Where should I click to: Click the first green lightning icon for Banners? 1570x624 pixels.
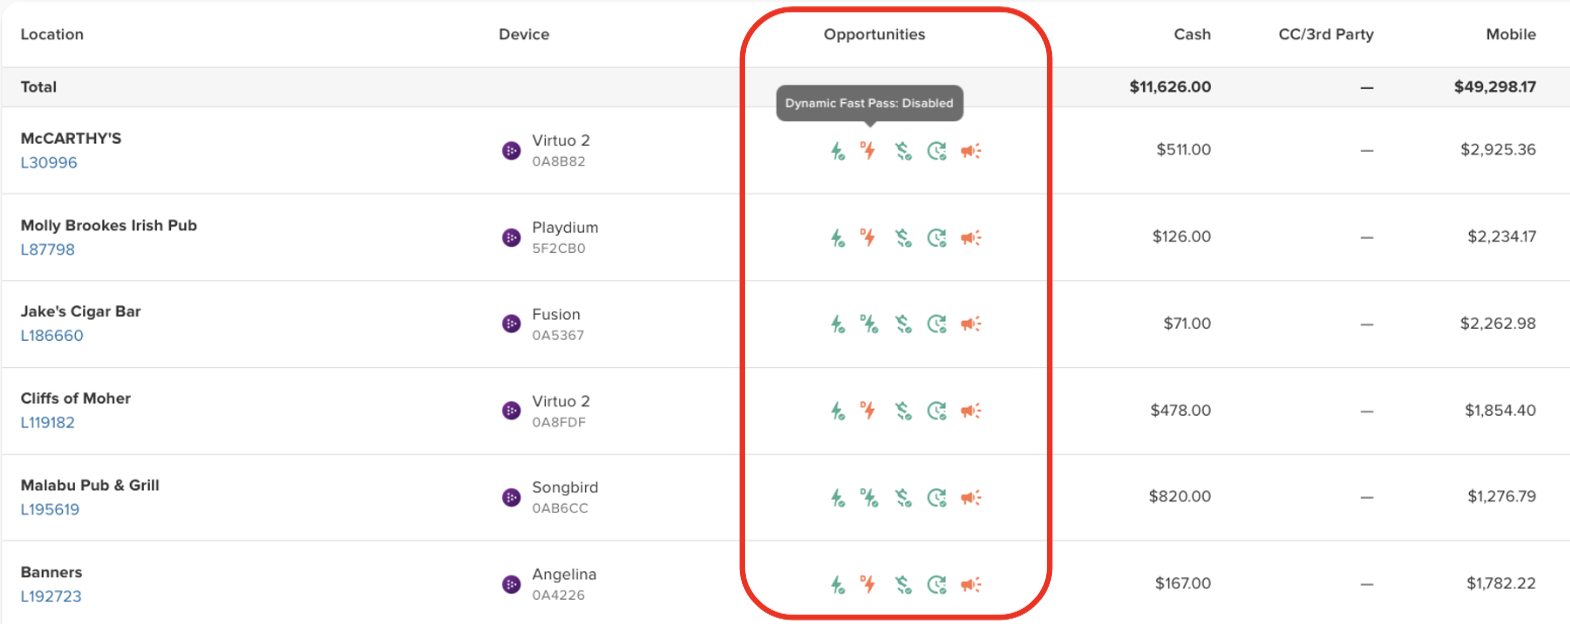[837, 585]
